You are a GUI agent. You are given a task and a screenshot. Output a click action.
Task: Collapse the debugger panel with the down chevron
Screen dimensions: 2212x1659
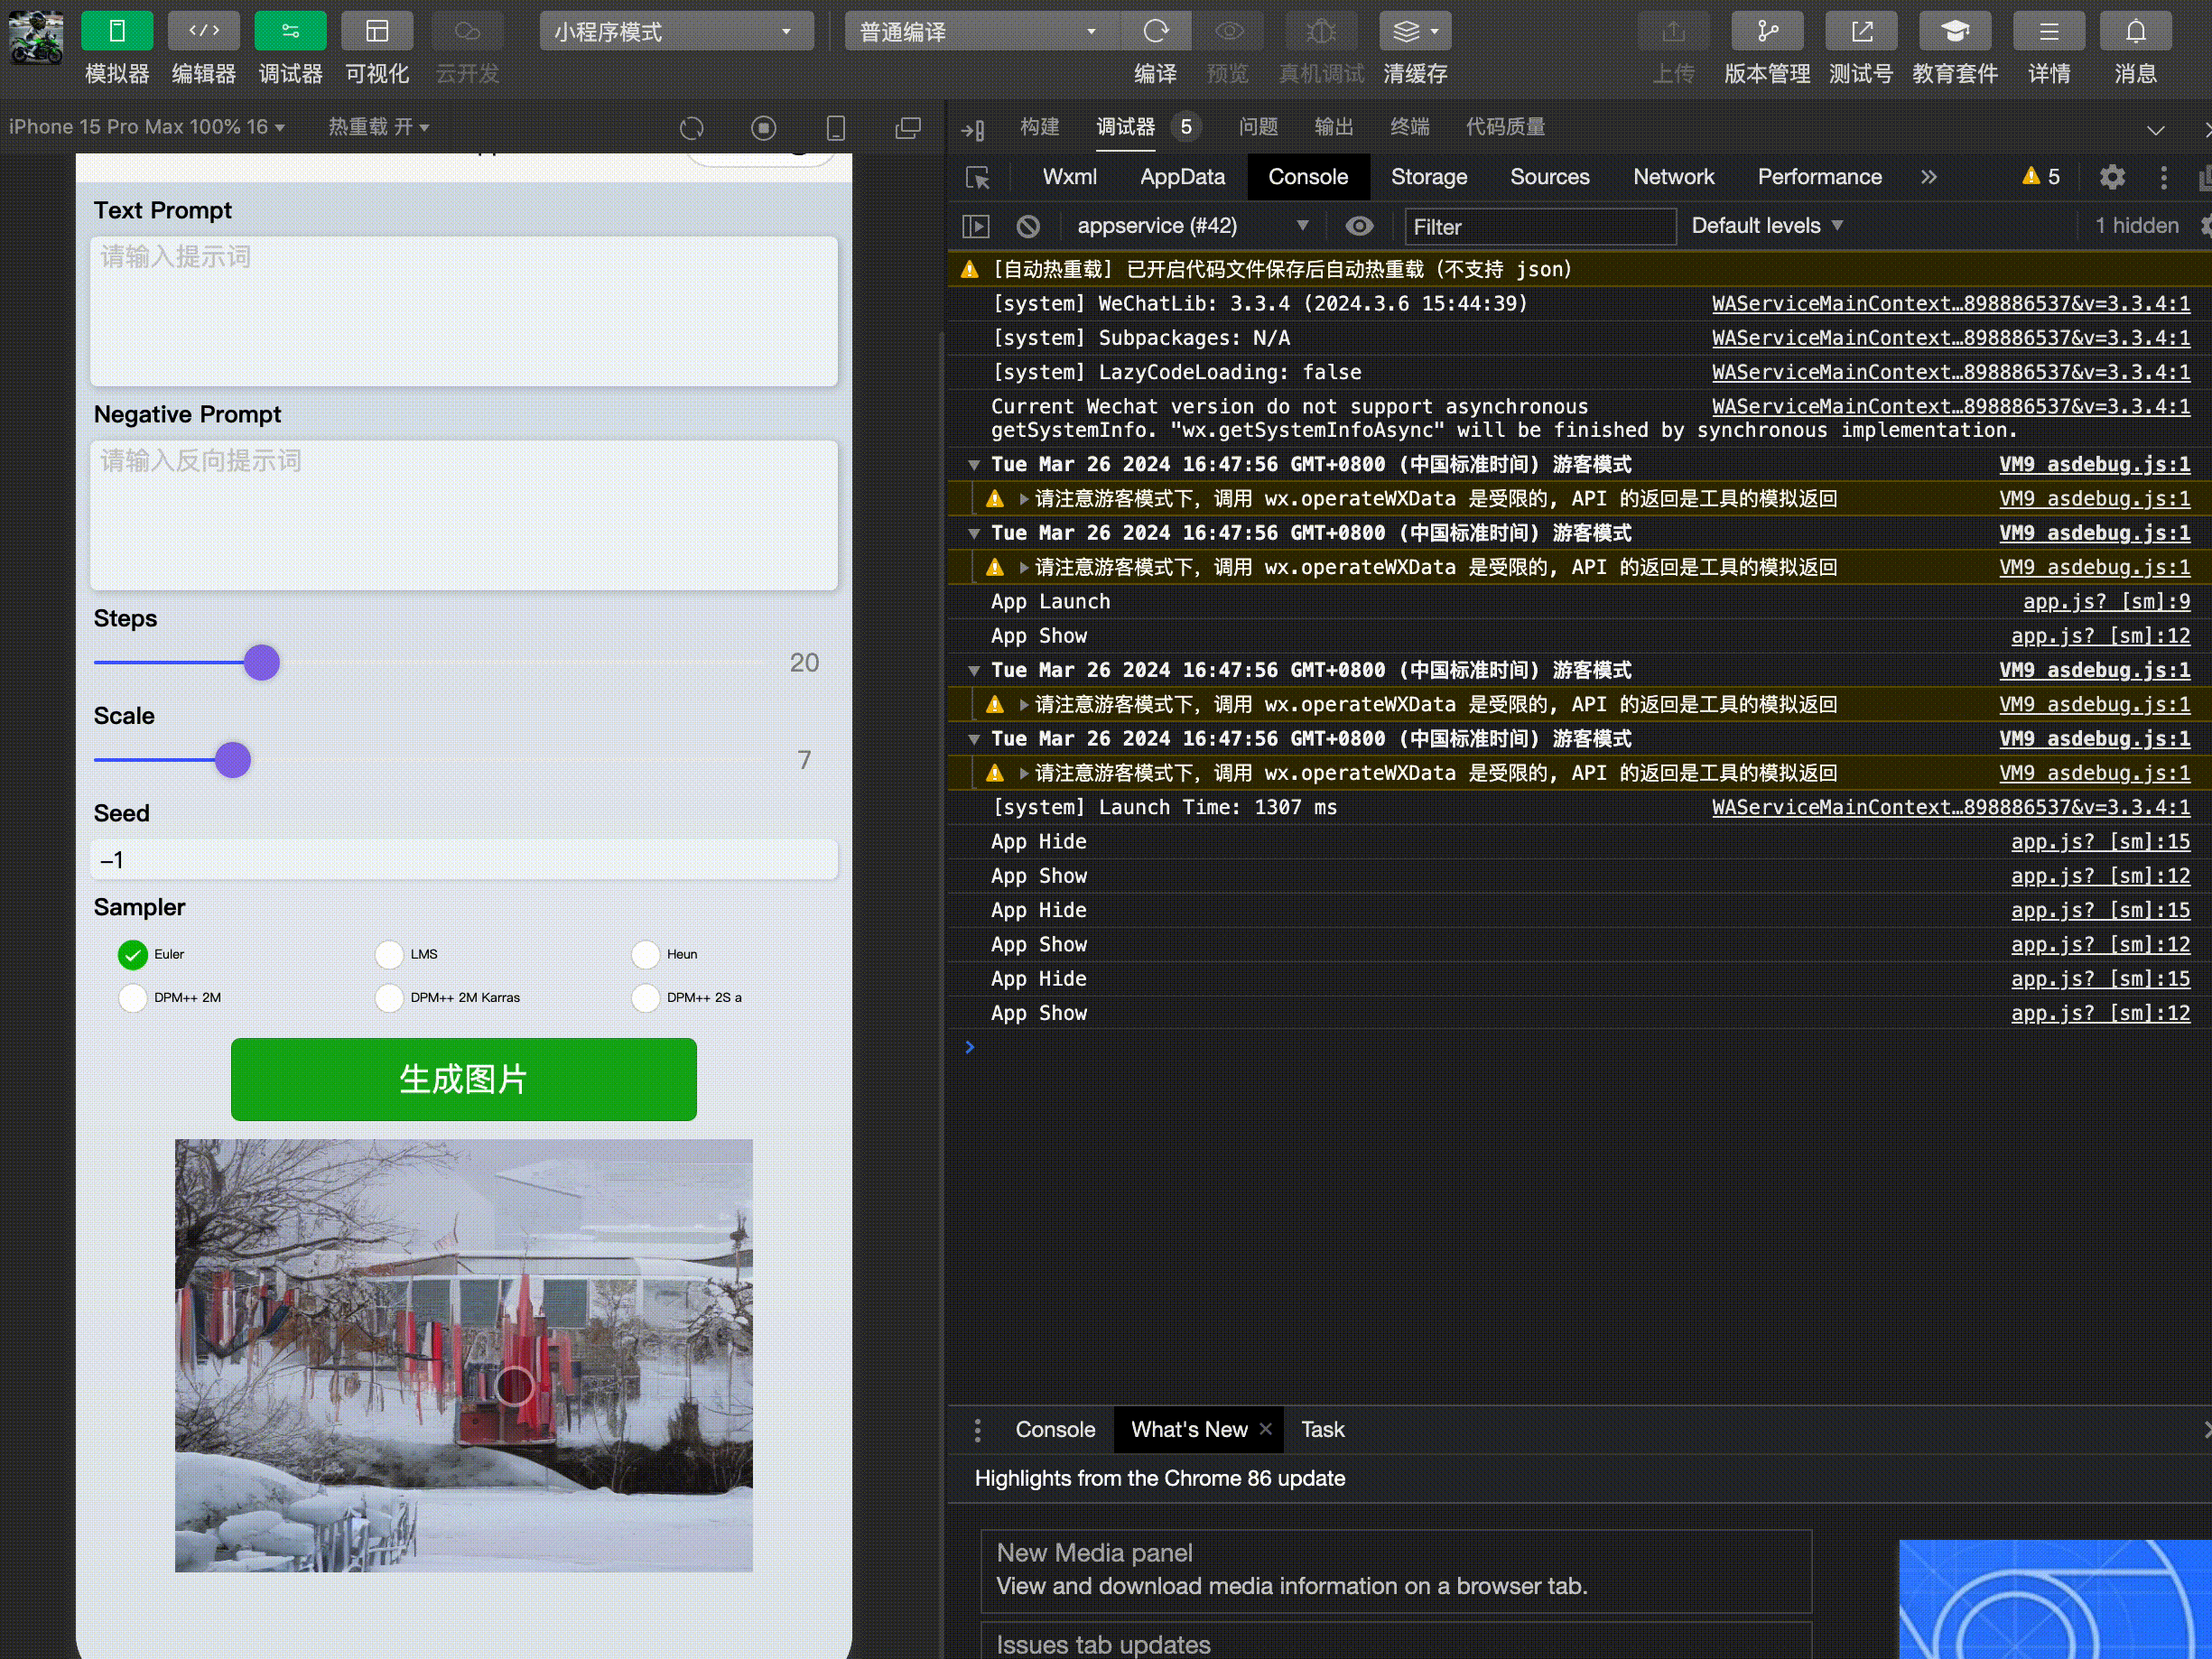(2156, 130)
